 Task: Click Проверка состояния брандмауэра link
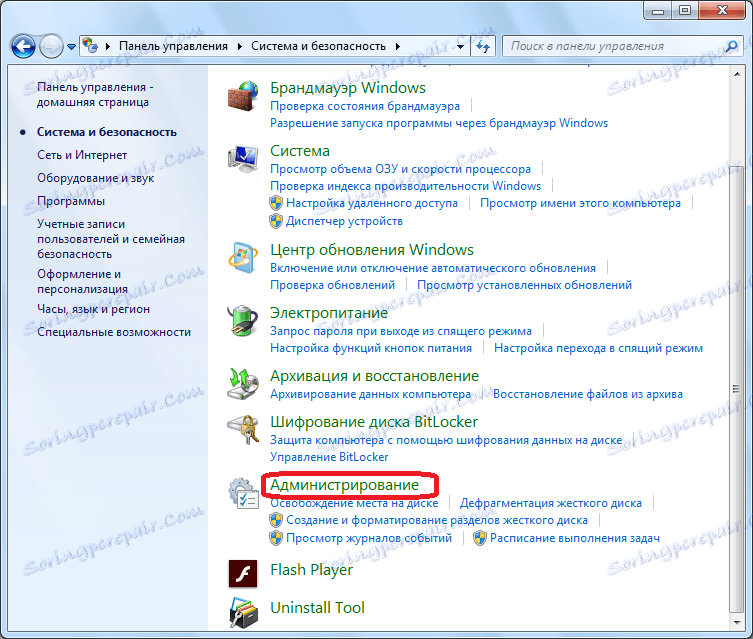tap(365, 106)
